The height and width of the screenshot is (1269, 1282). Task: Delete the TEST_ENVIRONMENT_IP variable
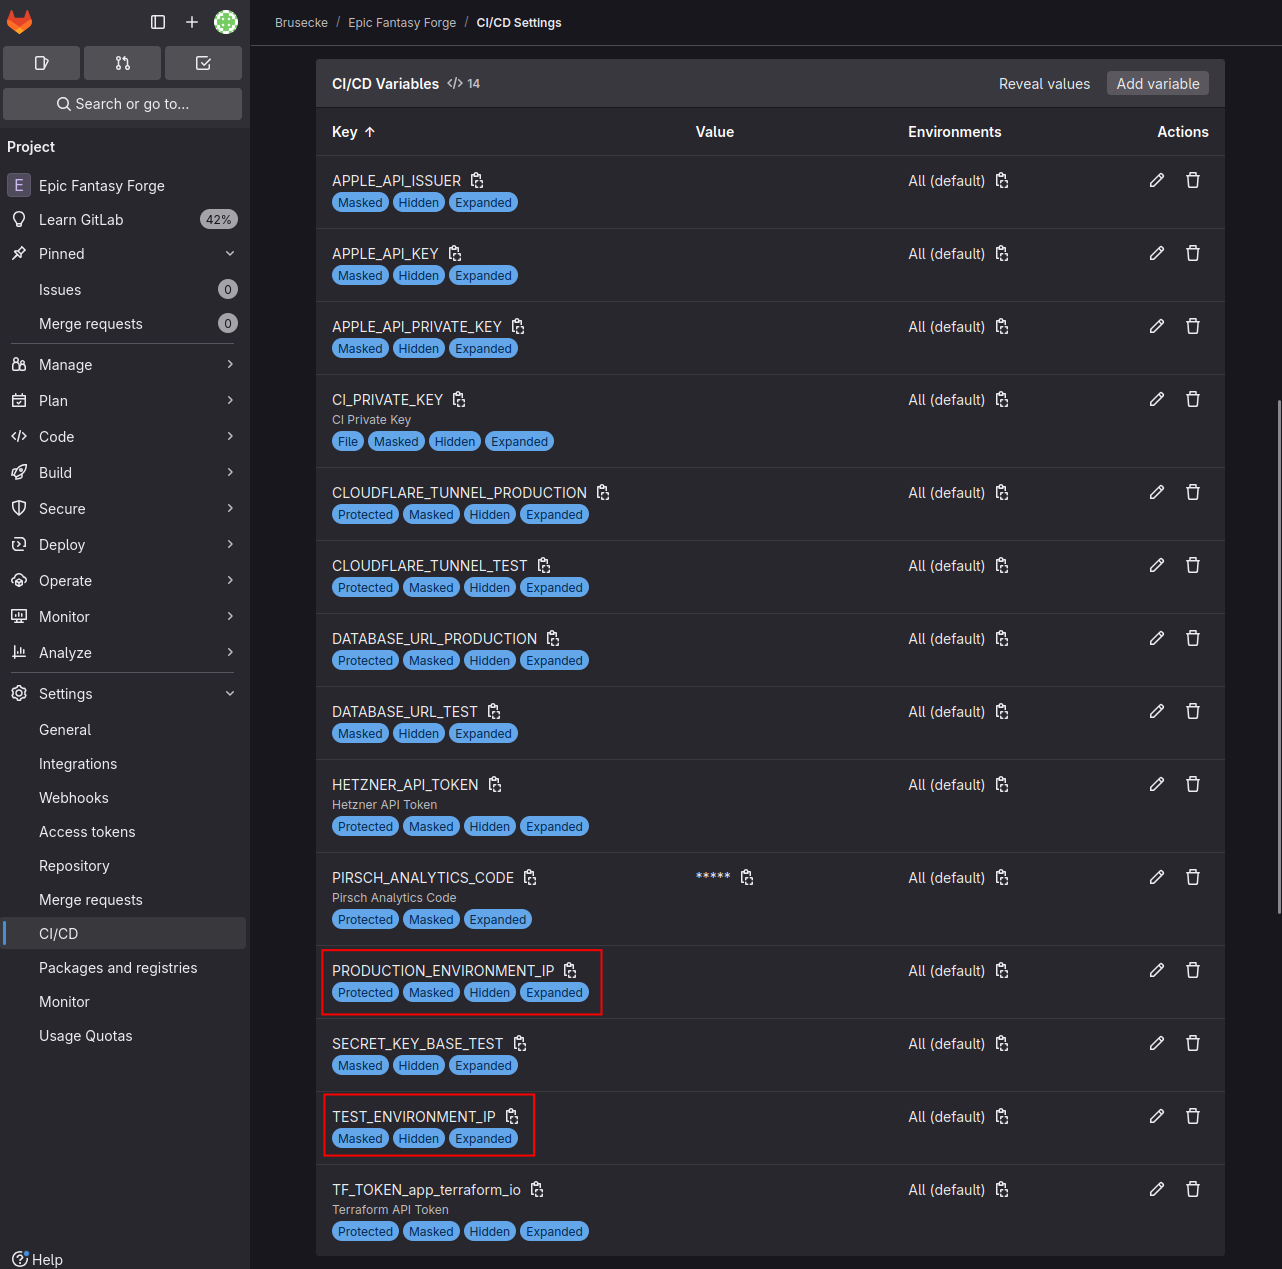click(x=1193, y=1117)
